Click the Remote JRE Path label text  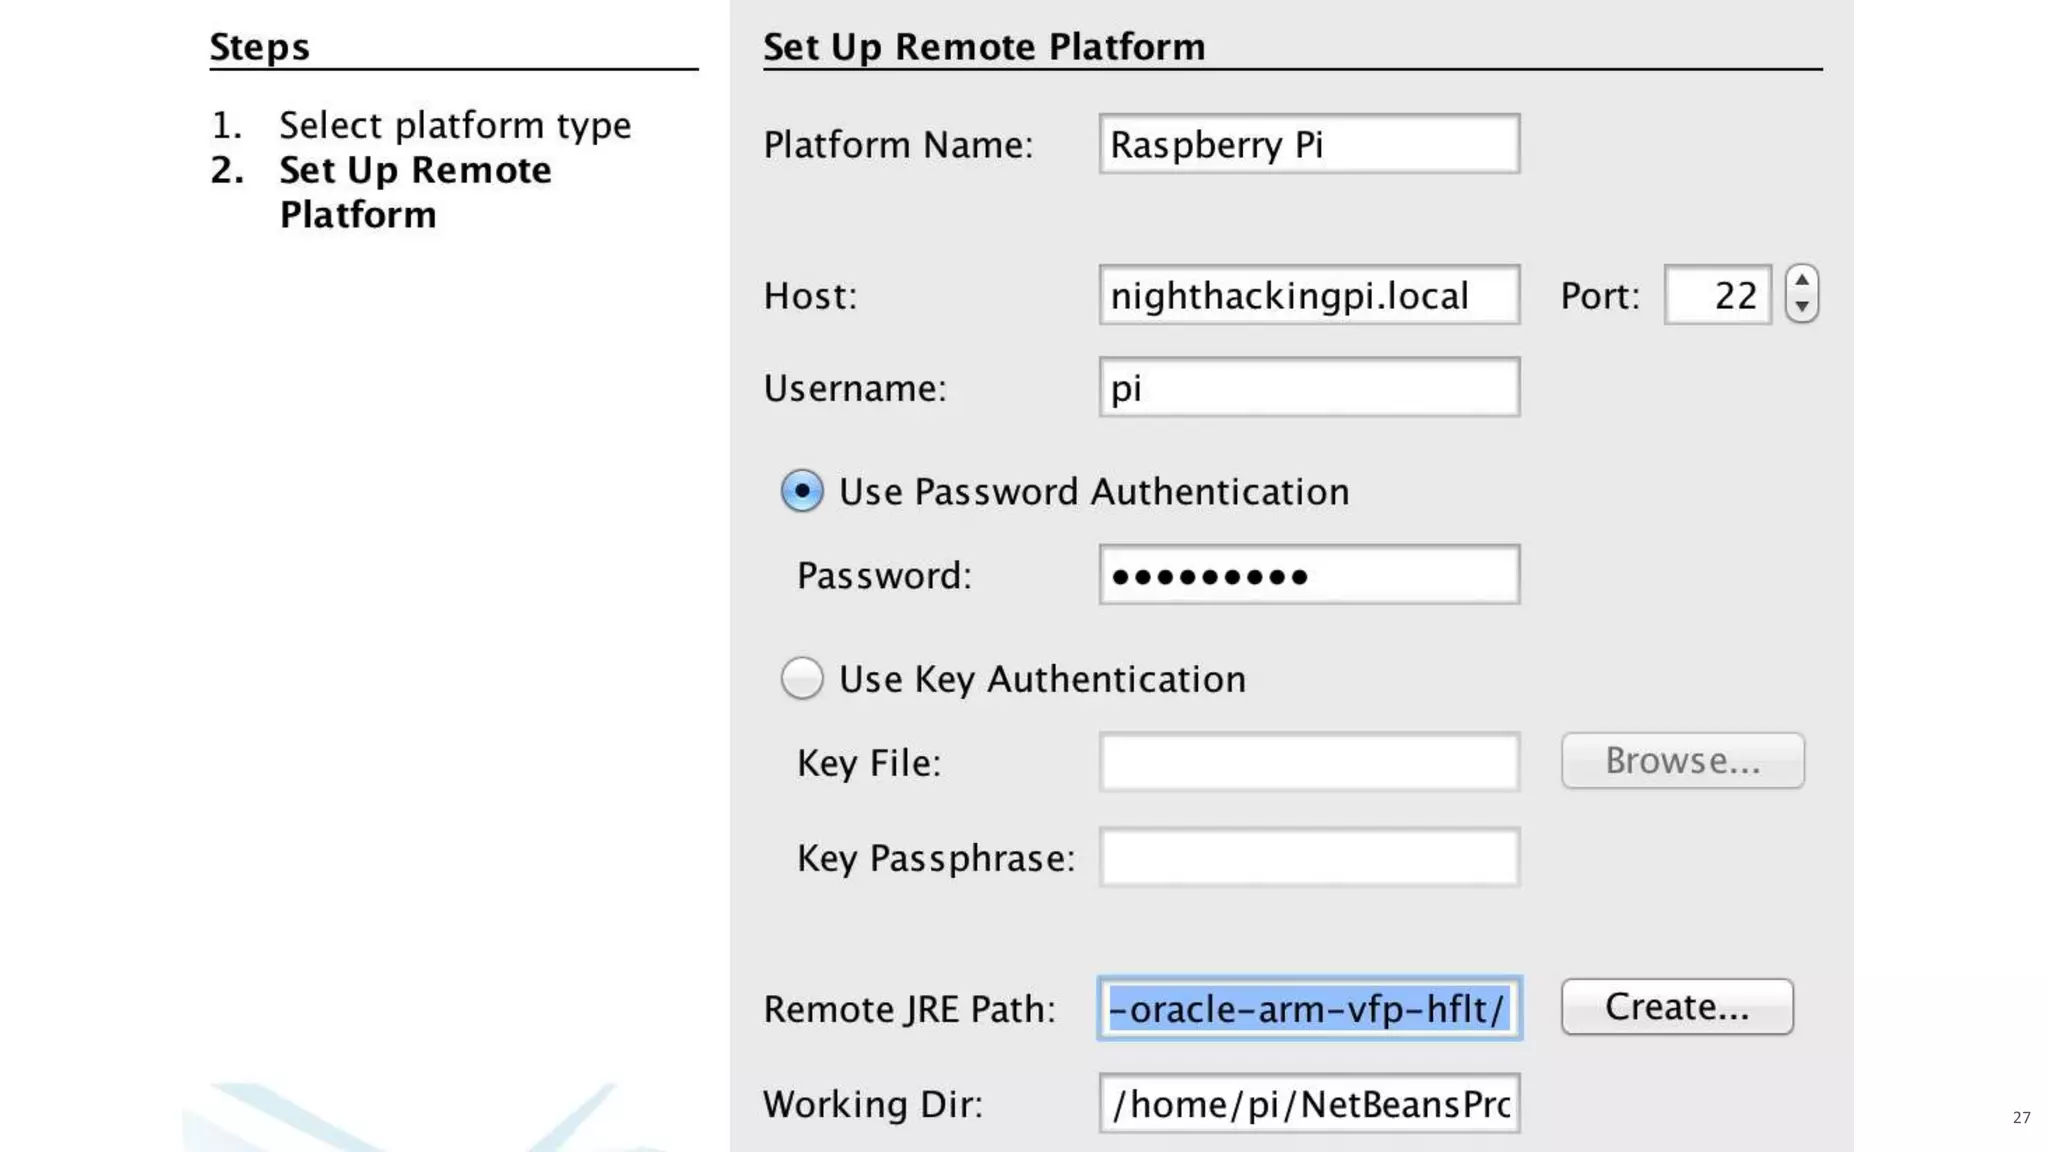point(909,1009)
